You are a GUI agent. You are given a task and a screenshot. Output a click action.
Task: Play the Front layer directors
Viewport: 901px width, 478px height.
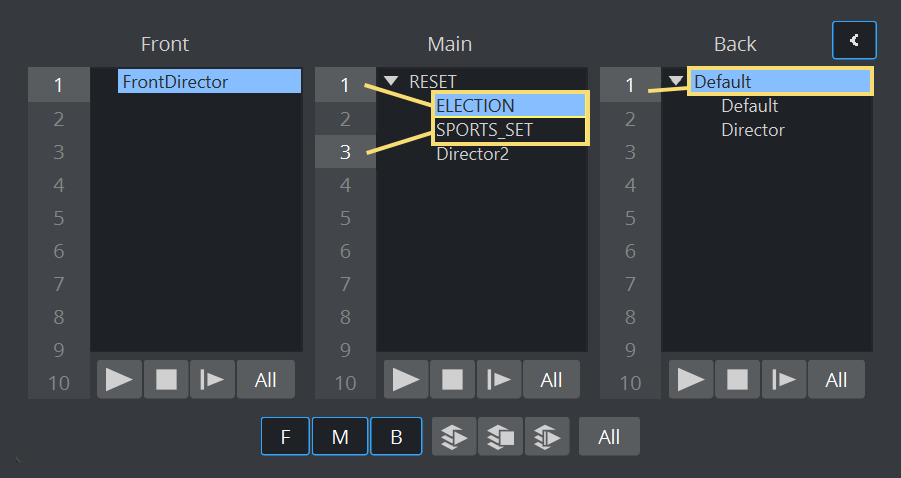(x=119, y=379)
